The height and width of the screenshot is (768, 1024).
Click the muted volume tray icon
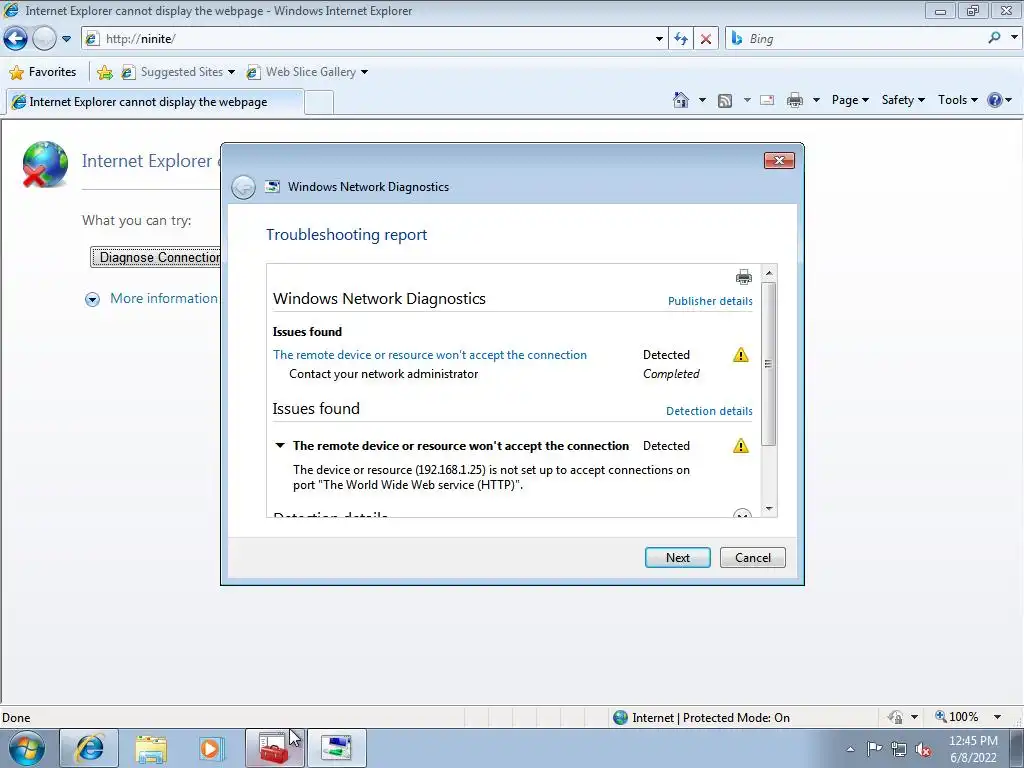[923, 750]
